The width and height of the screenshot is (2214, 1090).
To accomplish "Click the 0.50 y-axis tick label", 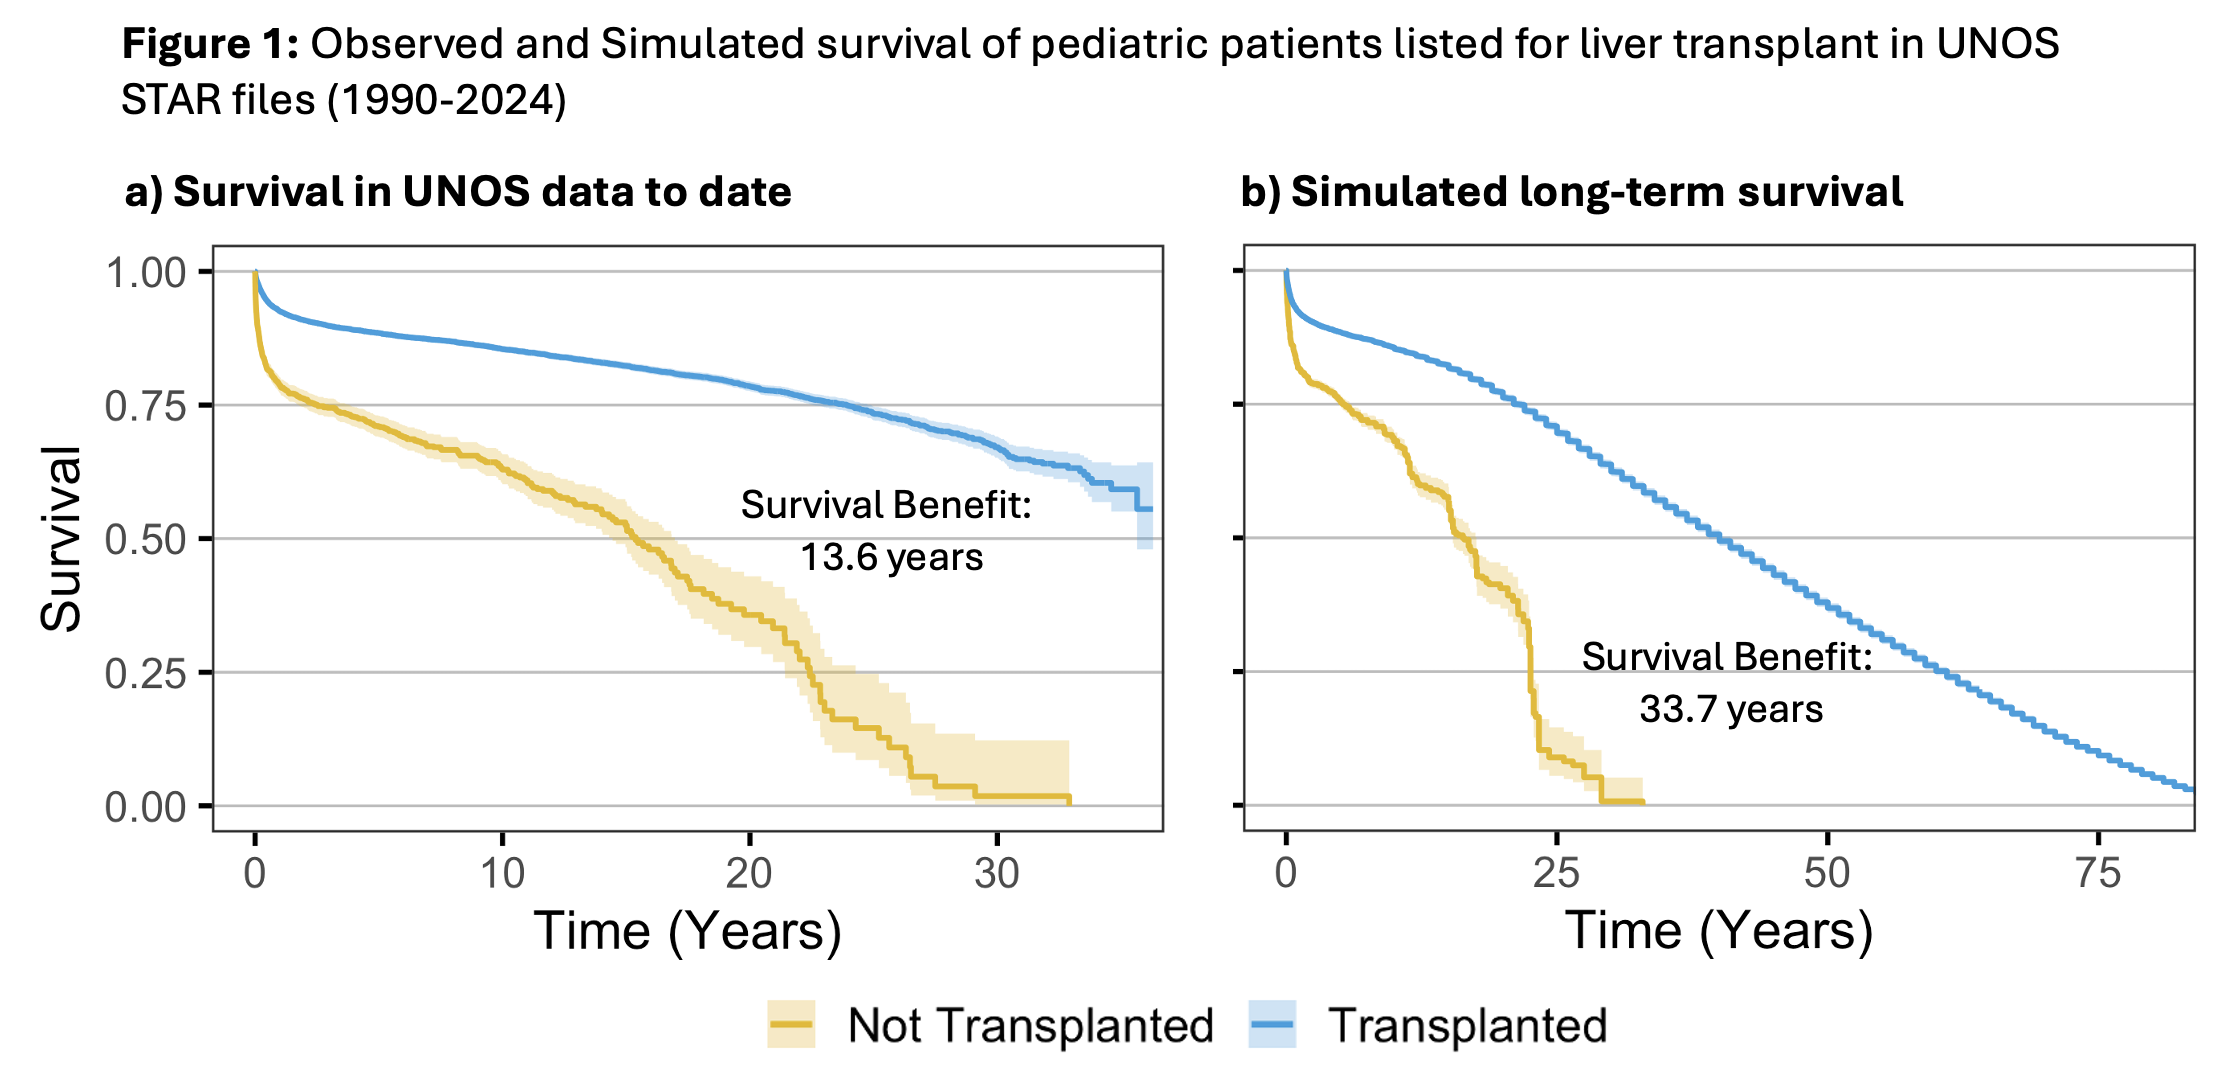I will pos(146,540).
